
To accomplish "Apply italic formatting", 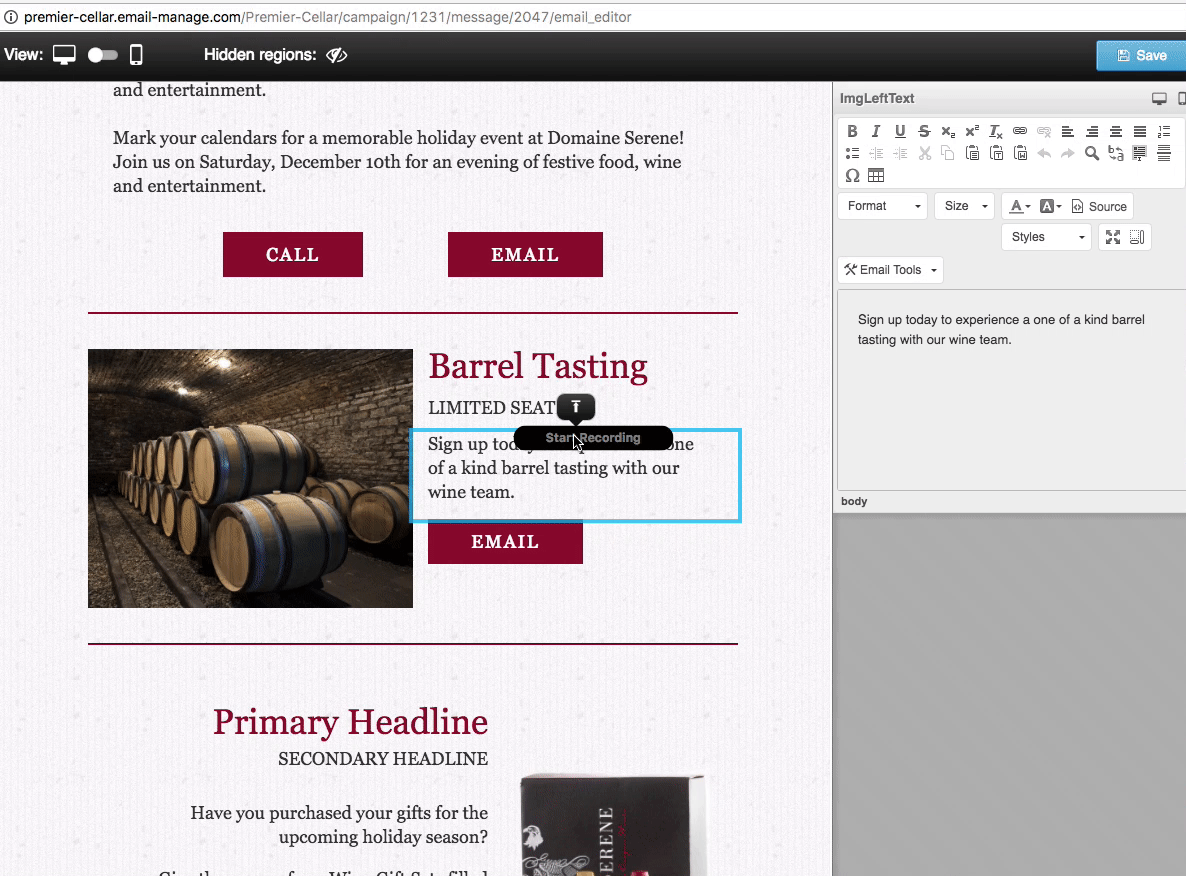I will (x=876, y=131).
